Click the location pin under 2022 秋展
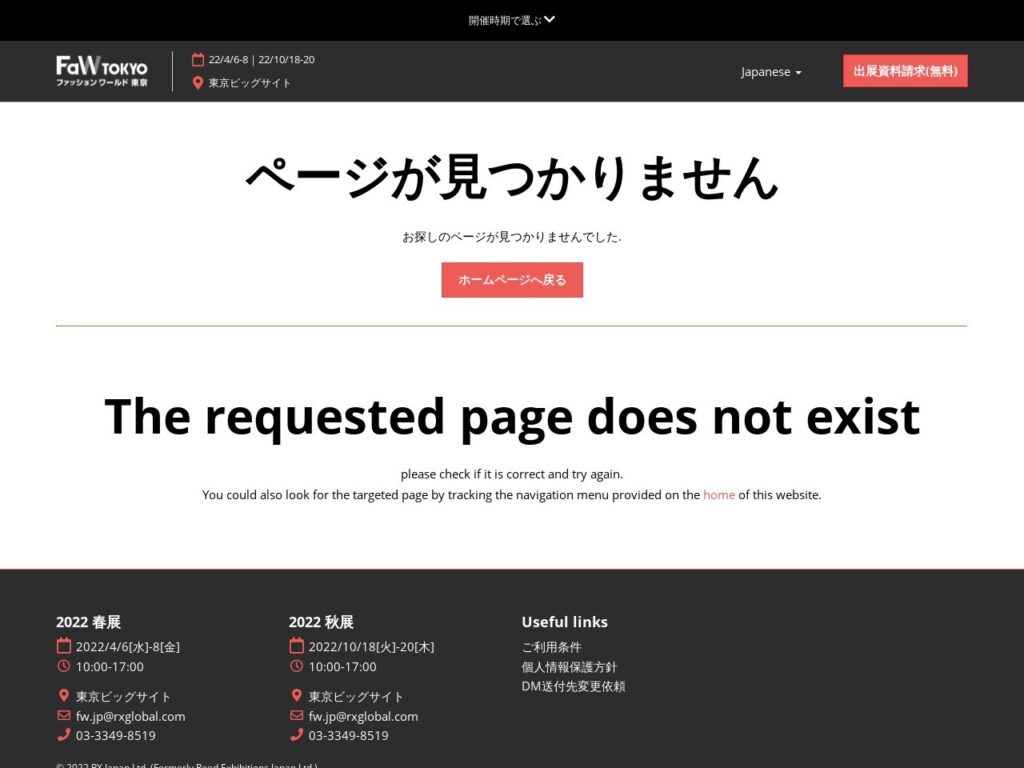The height and width of the screenshot is (768, 1024). (x=296, y=696)
